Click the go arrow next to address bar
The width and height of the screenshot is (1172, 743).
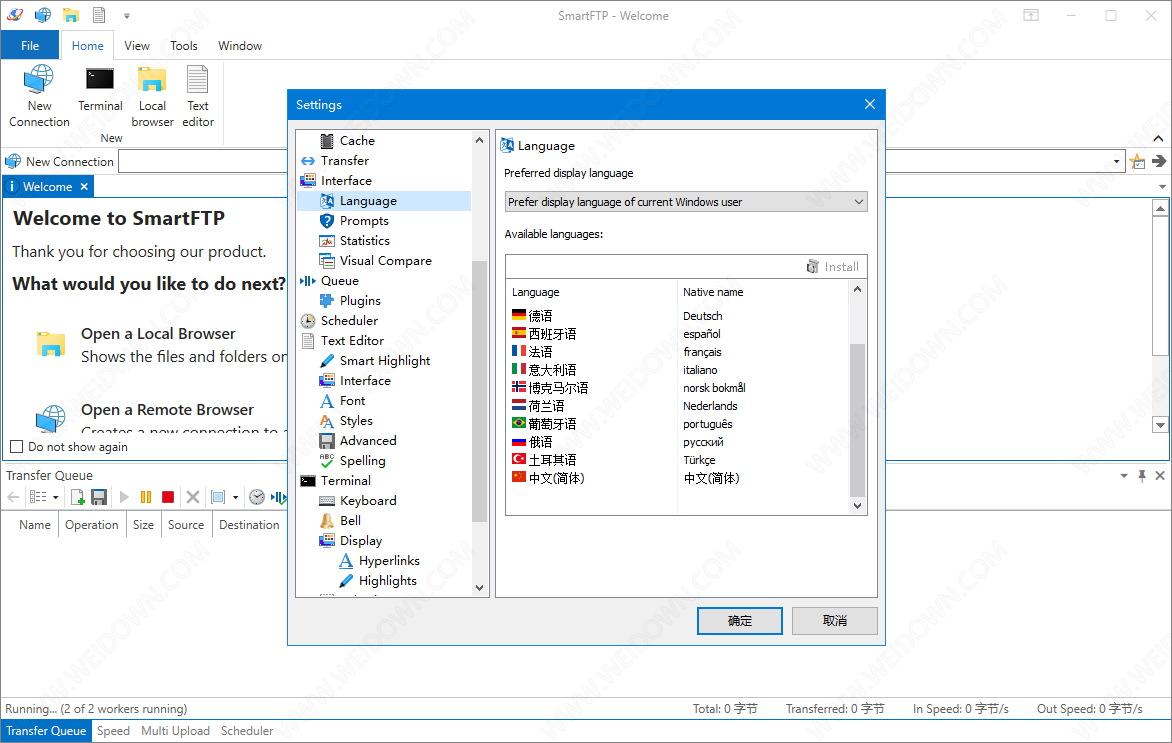click(x=1159, y=161)
